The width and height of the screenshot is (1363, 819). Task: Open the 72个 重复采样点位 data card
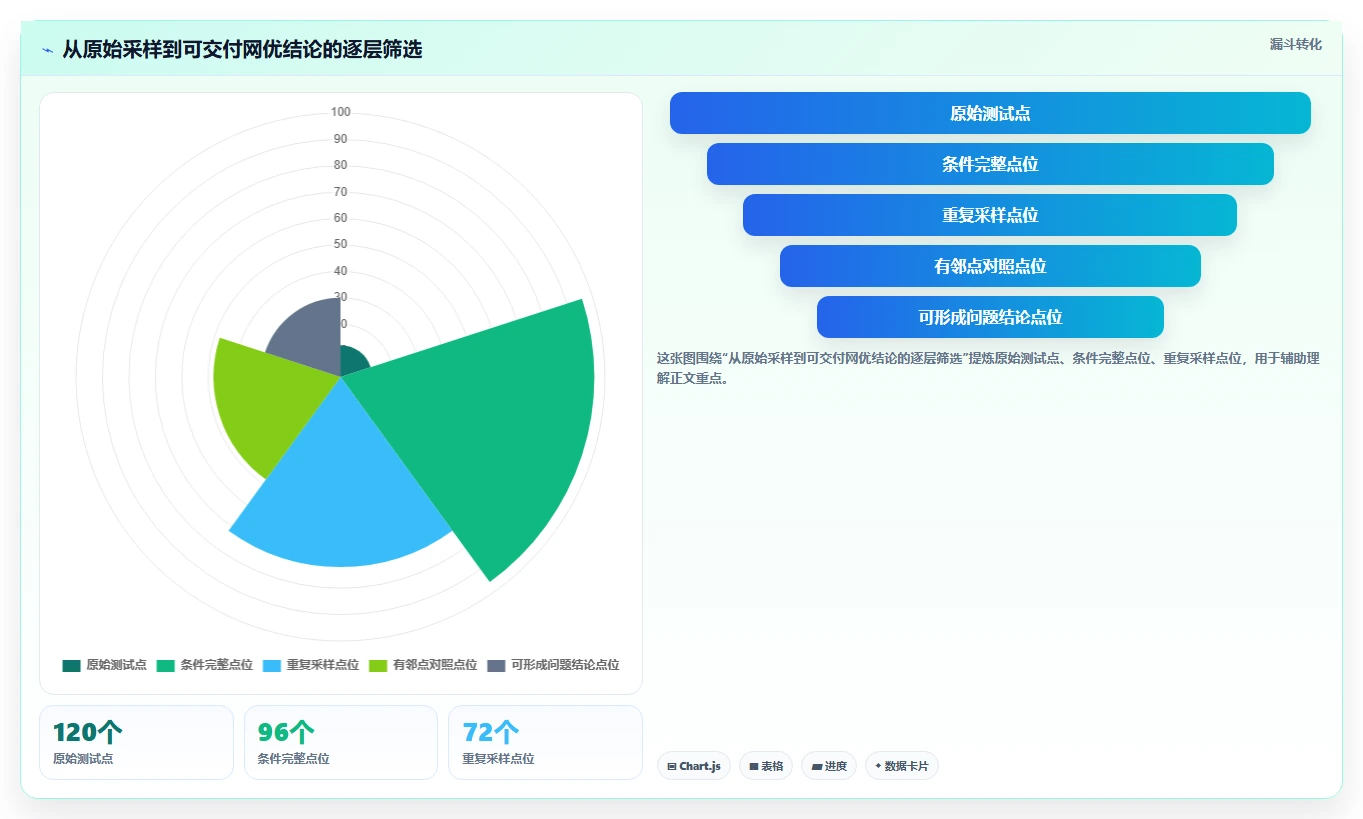point(545,742)
